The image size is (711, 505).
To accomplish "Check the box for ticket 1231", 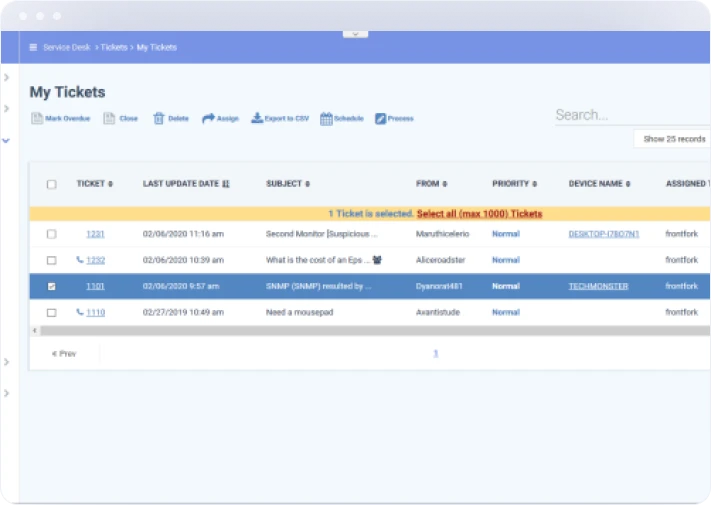I will click(x=52, y=234).
